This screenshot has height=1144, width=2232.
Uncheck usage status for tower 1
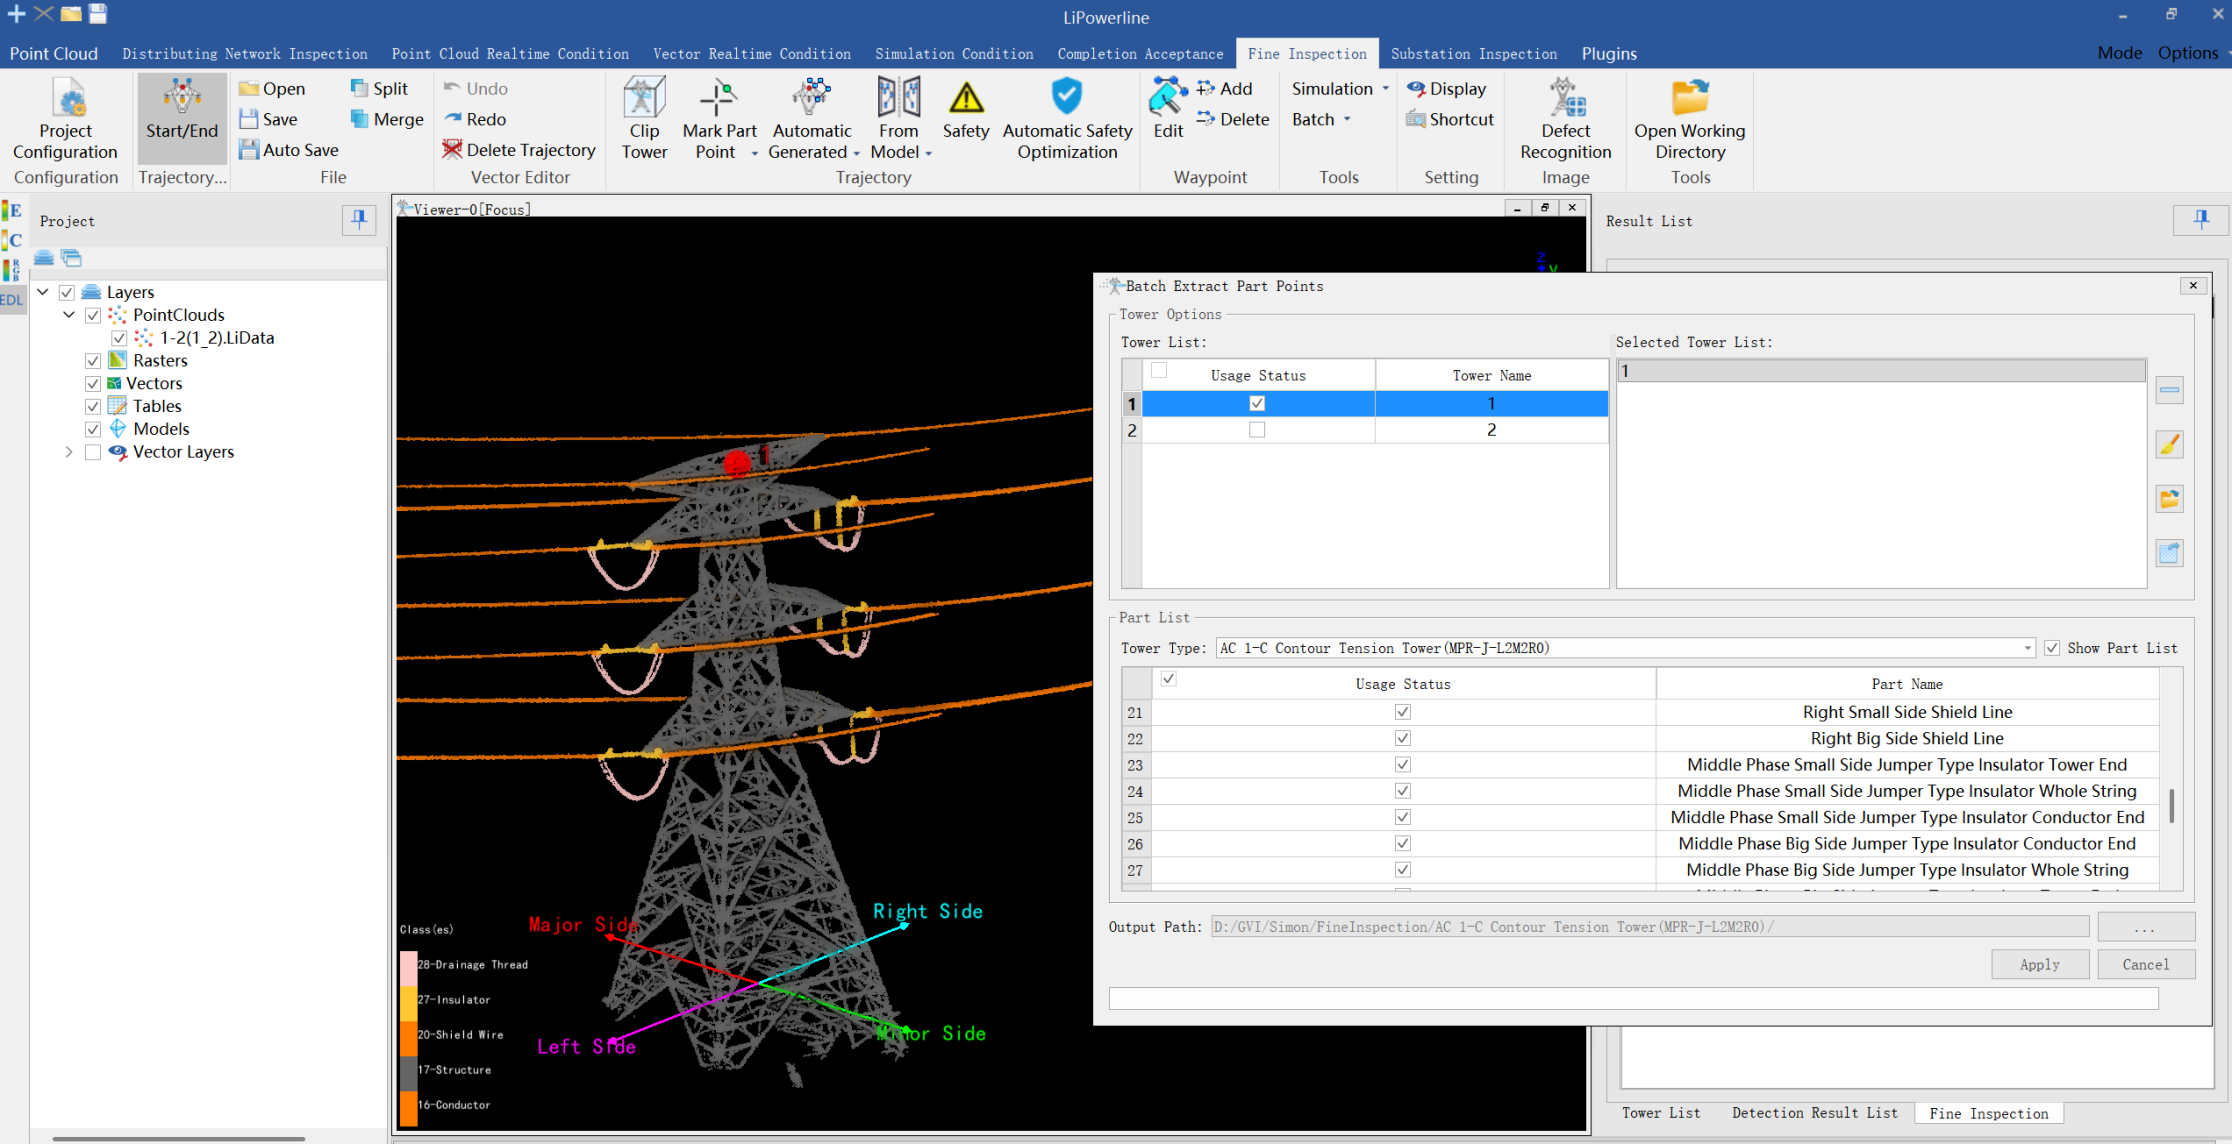1257,403
